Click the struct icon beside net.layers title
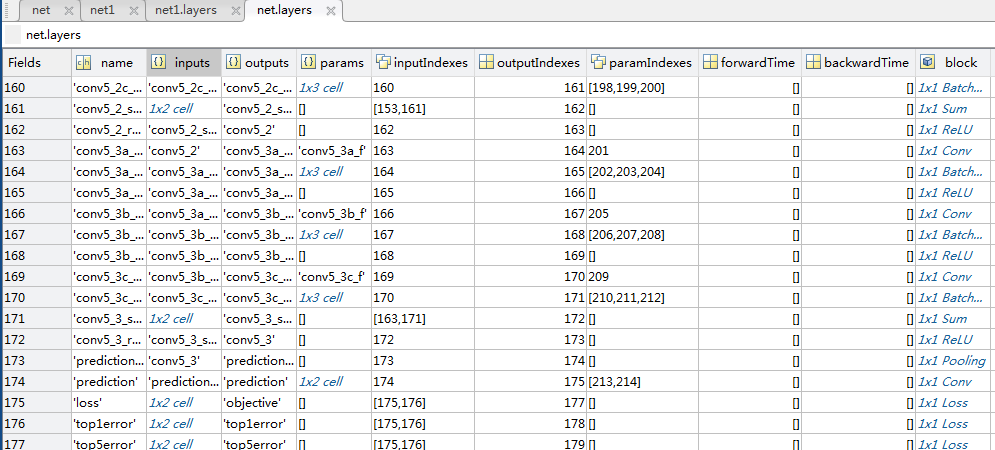 coord(13,34)
